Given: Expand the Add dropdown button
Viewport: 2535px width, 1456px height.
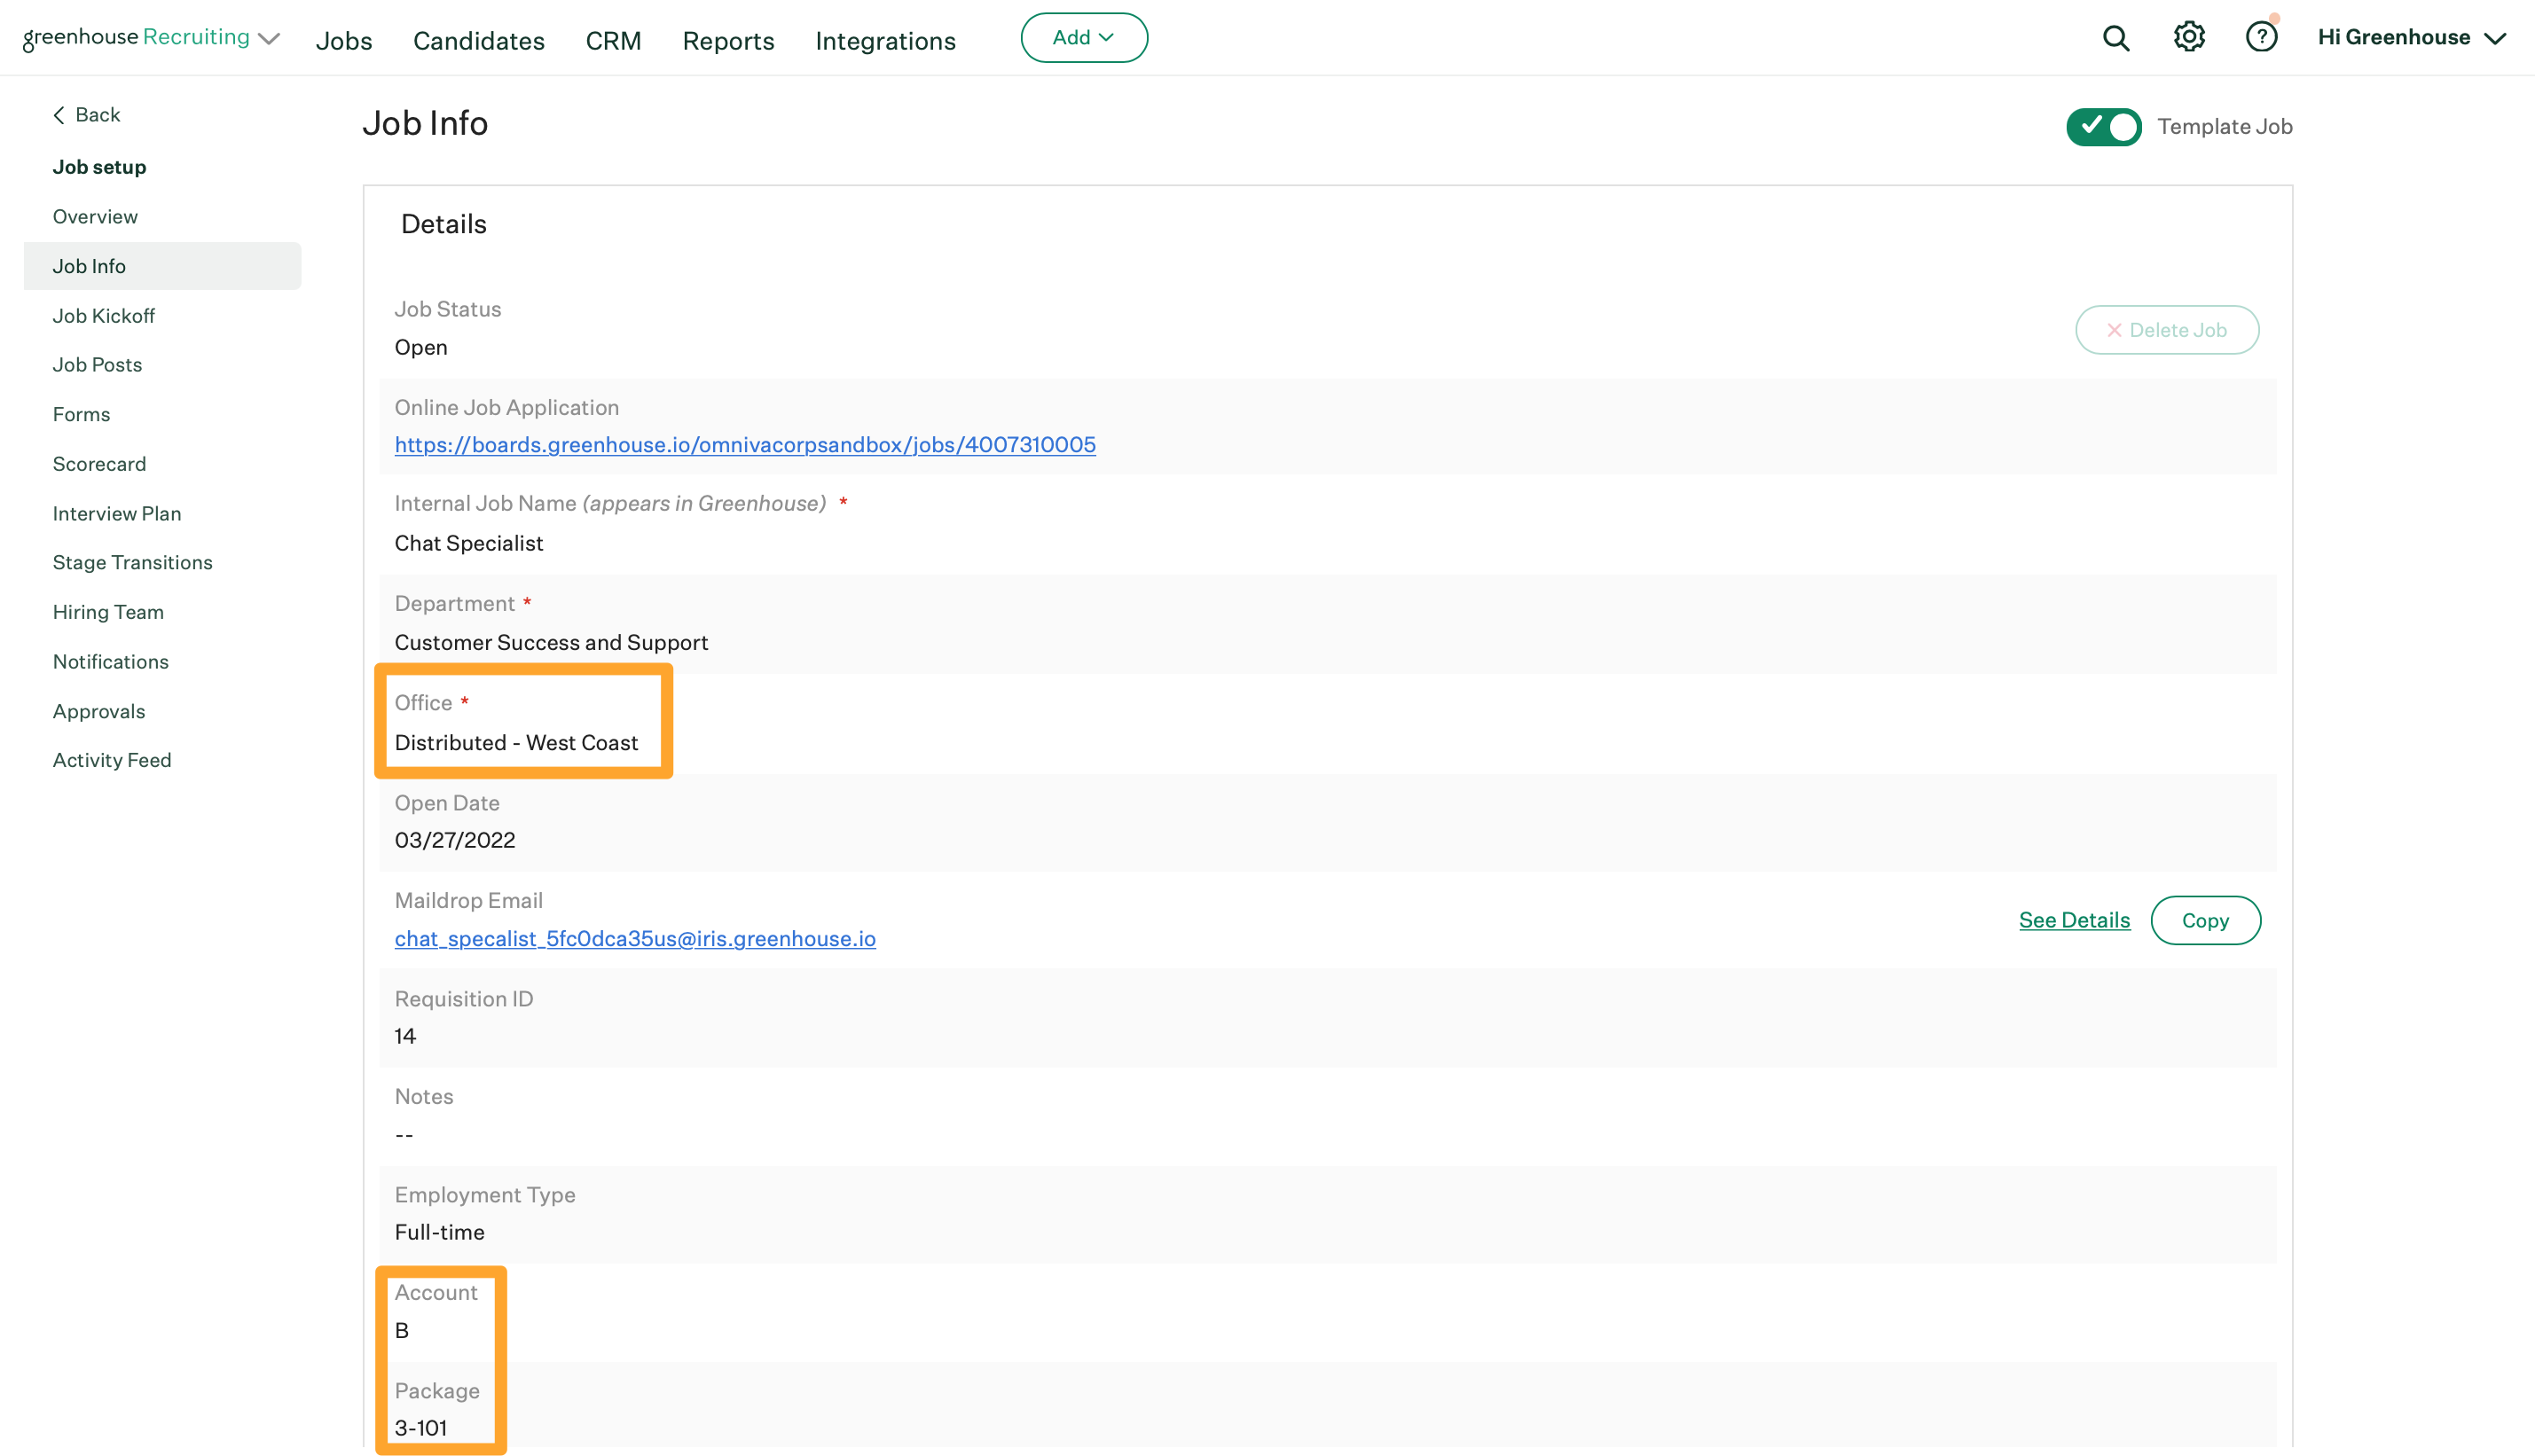Looking at the screenshot, I should pos(1083,38).
